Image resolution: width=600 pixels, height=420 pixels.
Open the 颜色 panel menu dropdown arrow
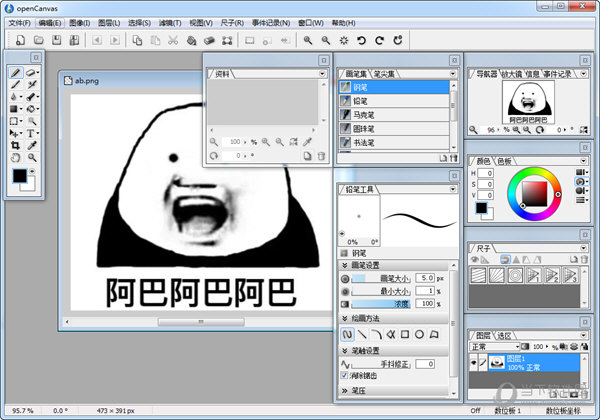[583, 161]
